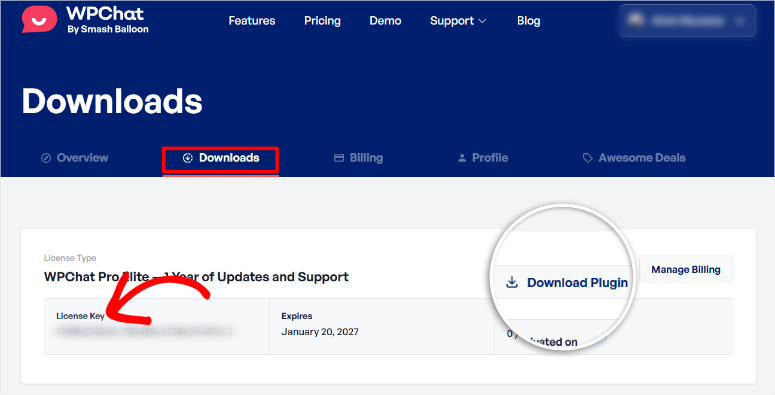The image size is (775, 395).
Task: Switch to the Overview tab
Action: (x=75, y=158)
